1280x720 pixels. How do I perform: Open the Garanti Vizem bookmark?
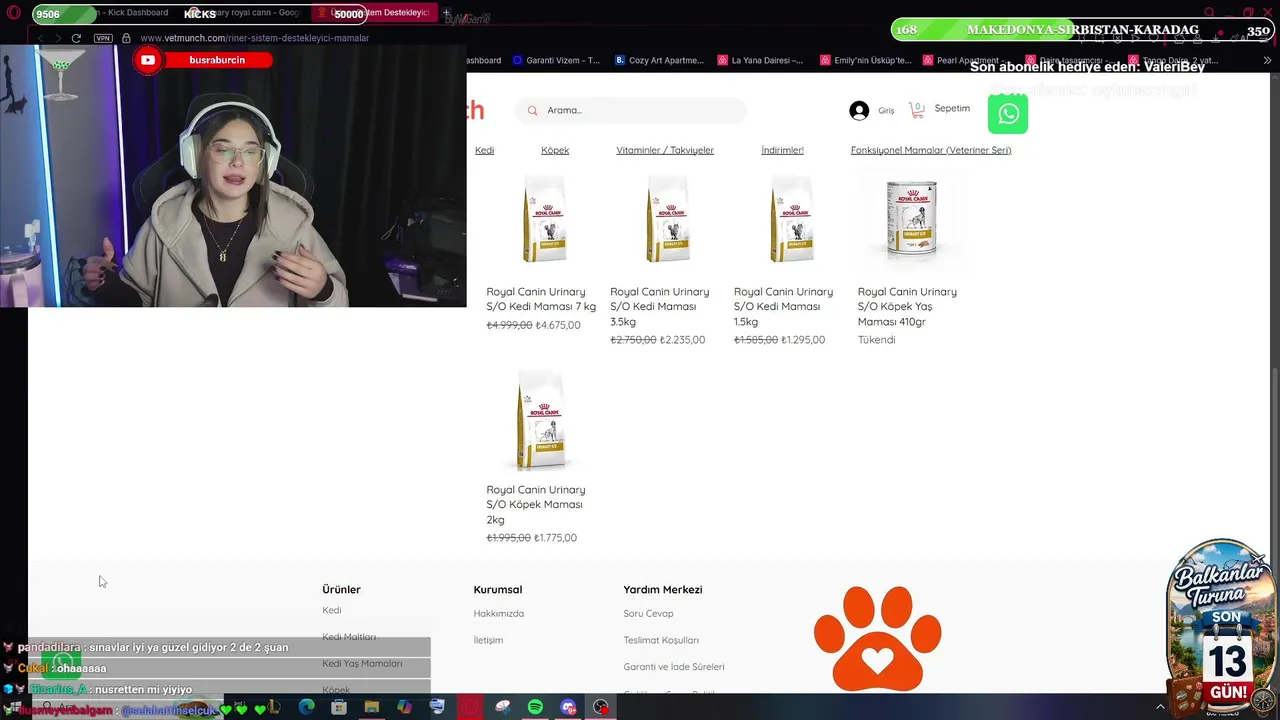coord(556,60)
